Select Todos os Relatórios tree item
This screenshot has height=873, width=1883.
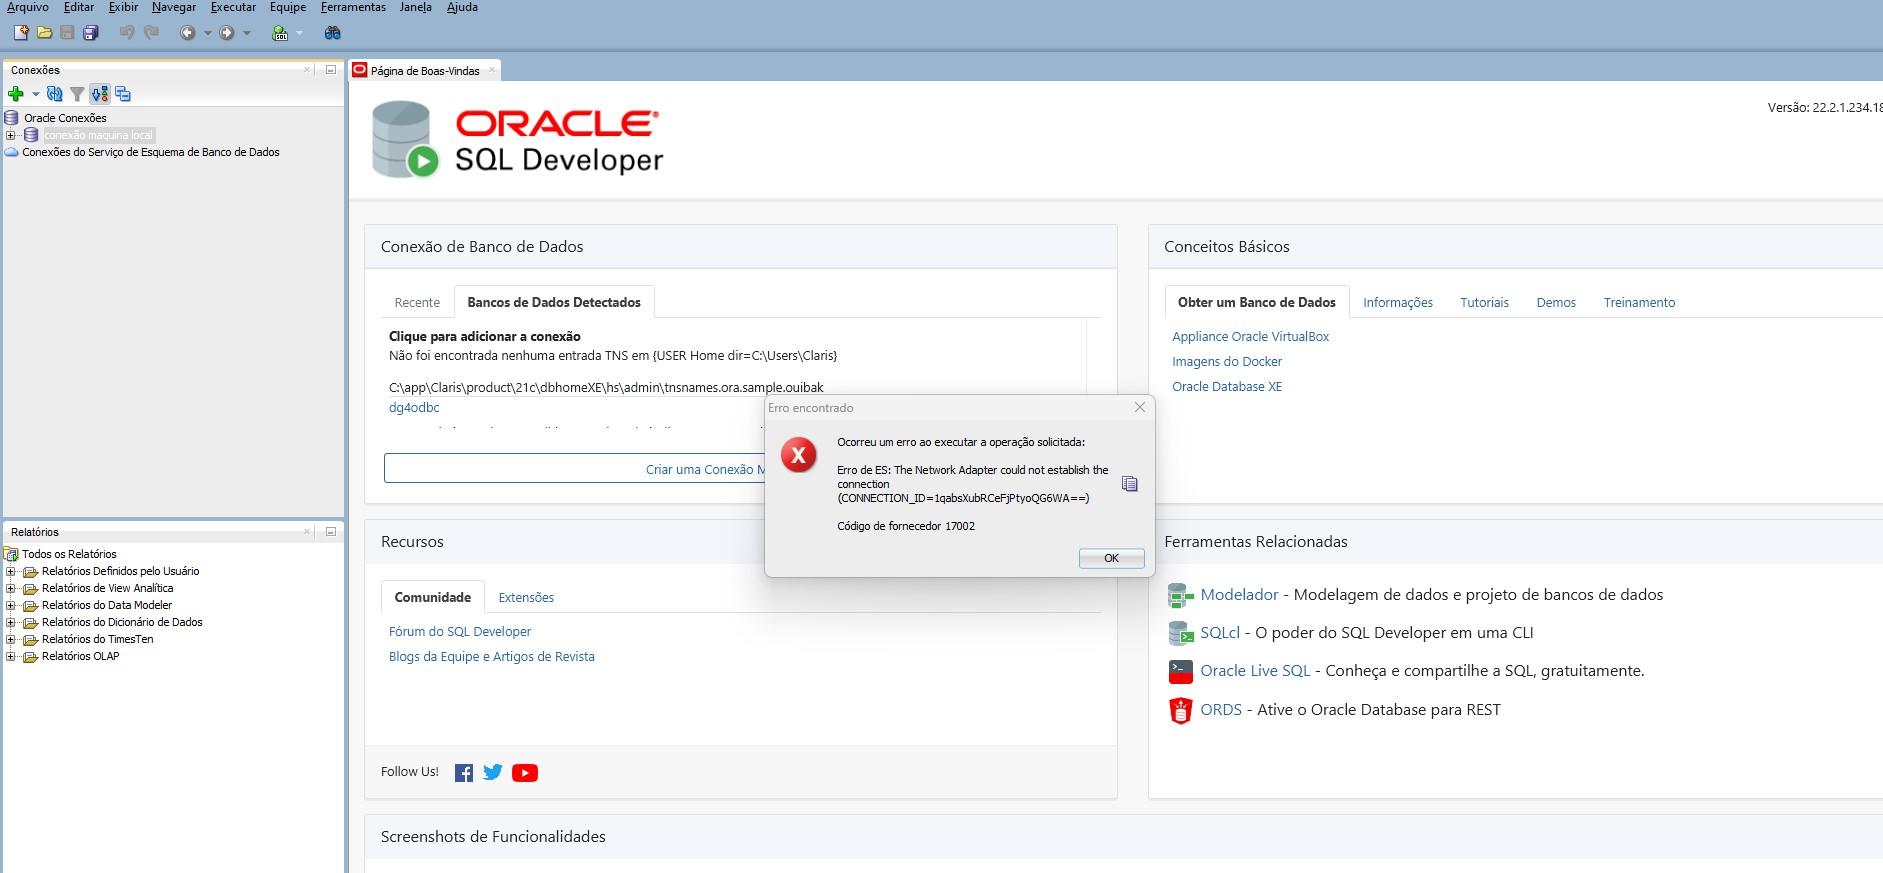point(69,554)
